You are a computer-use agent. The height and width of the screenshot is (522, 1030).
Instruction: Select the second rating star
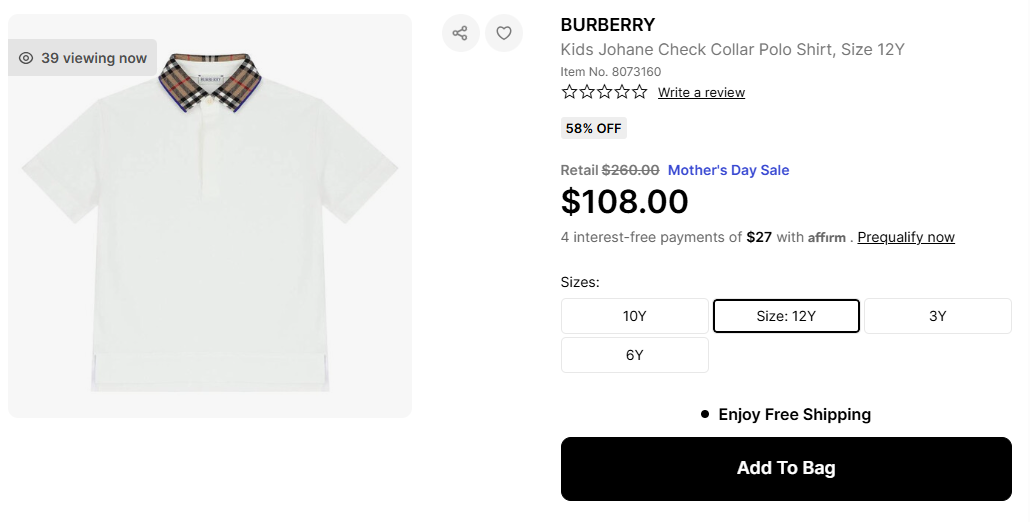(587, 92)
